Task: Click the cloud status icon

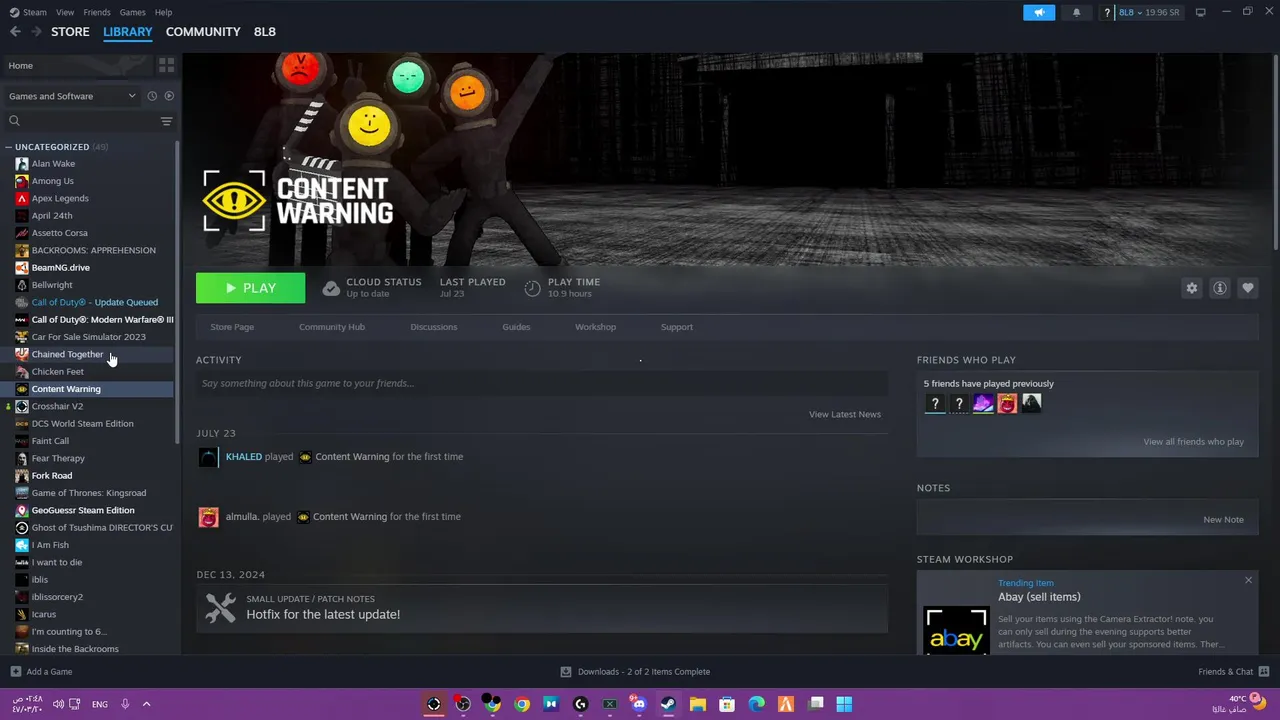Action: coord(331,288)
